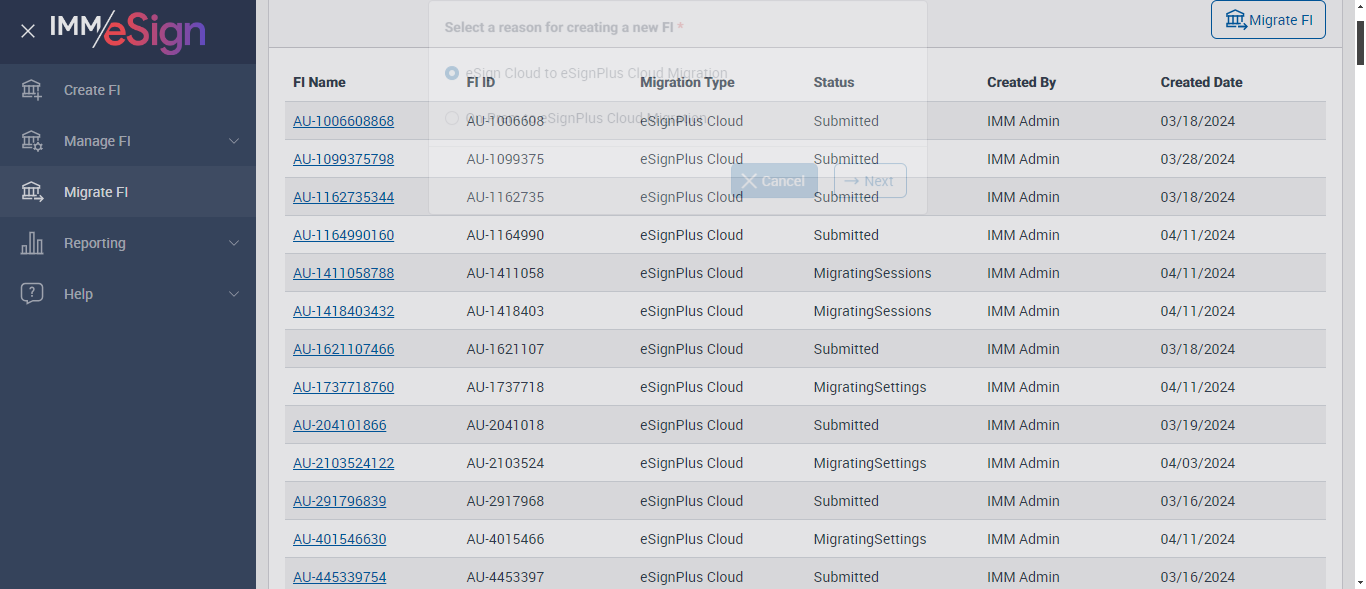Image resolution: width=1366 pixels, height=589 pixels.
Task: Click the Migrate FI button at top right
Action: 1268,20
